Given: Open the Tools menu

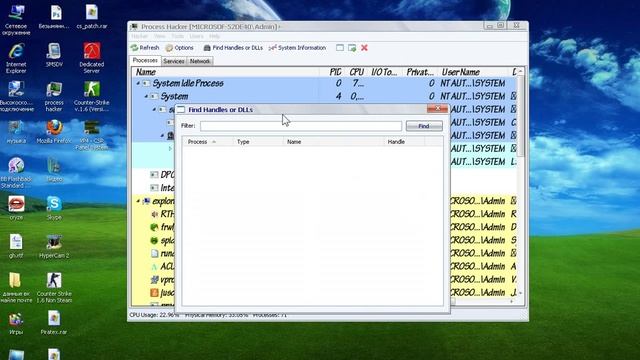Looking at the screenshot, I should 177,36.
